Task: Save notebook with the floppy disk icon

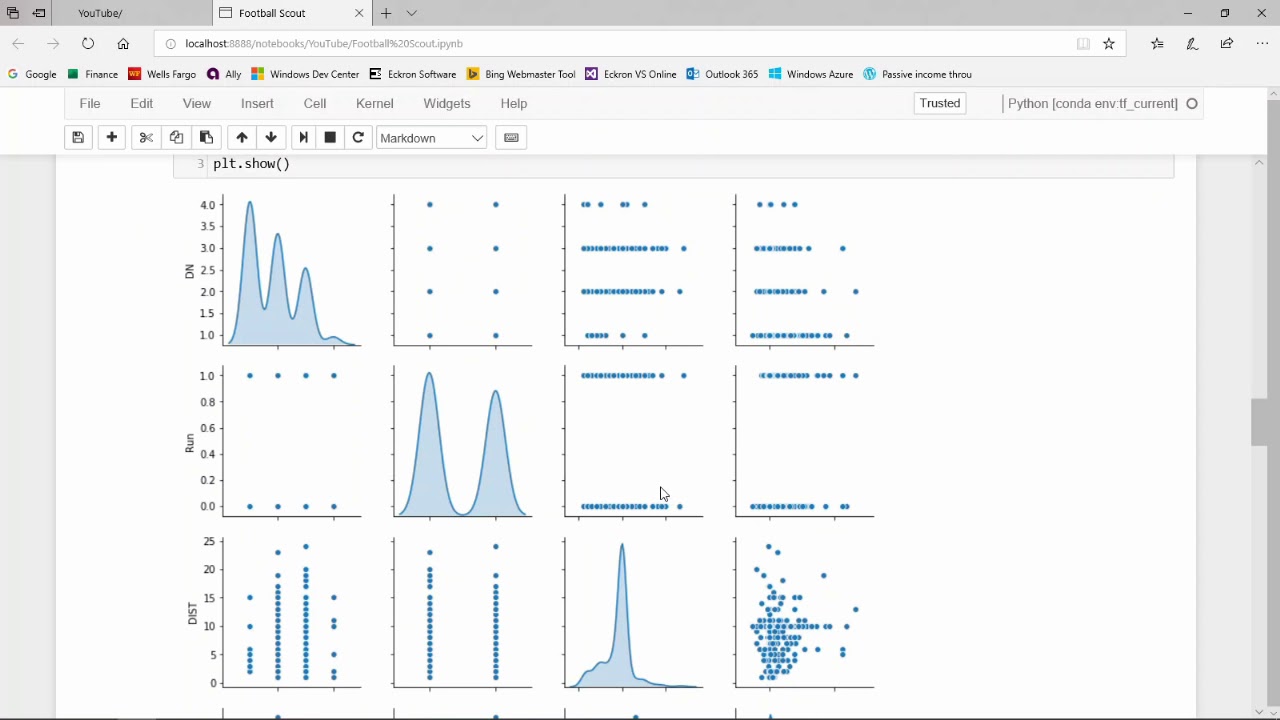Action: (x=78, y=138)
